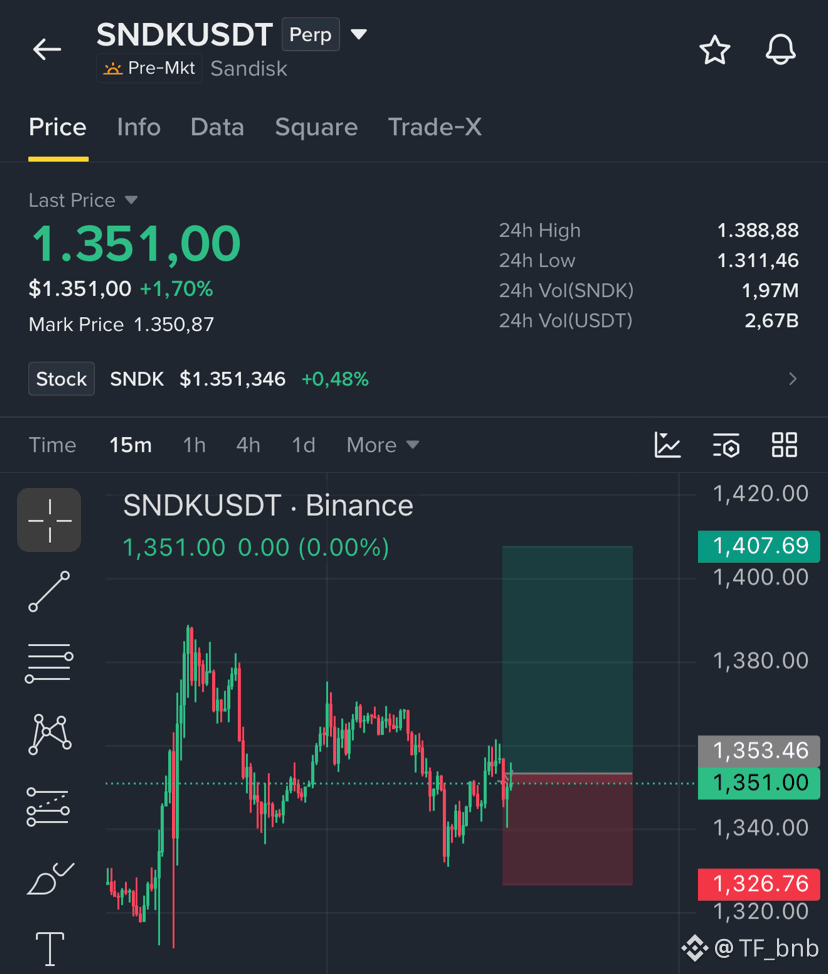The width and height of the screenshot is (828, 974).
Task: Add SNDKUSDT to favorites with star
Action: pos(715,50)
